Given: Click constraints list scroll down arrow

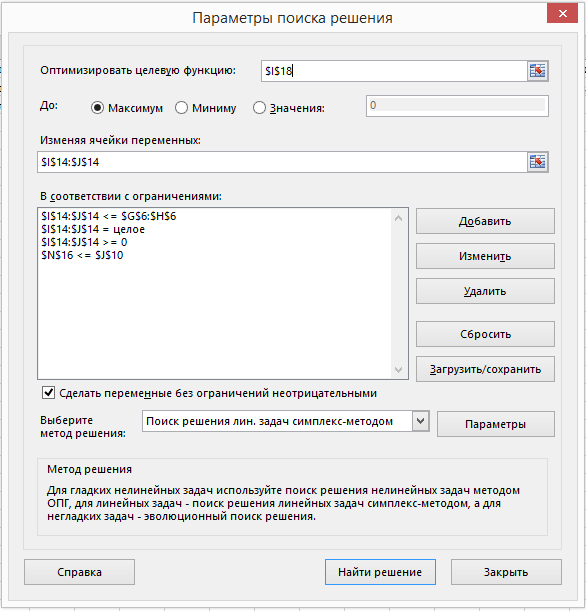Looking at the screenshot, I should coord(398,369).
